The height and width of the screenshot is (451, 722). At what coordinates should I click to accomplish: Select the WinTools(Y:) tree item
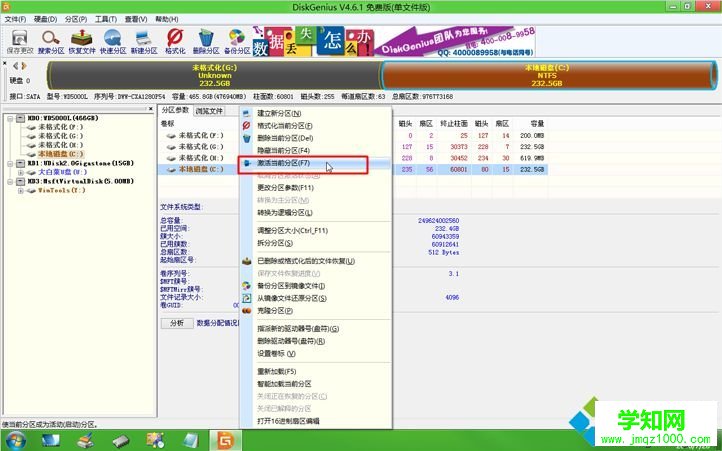click(61, 190)
